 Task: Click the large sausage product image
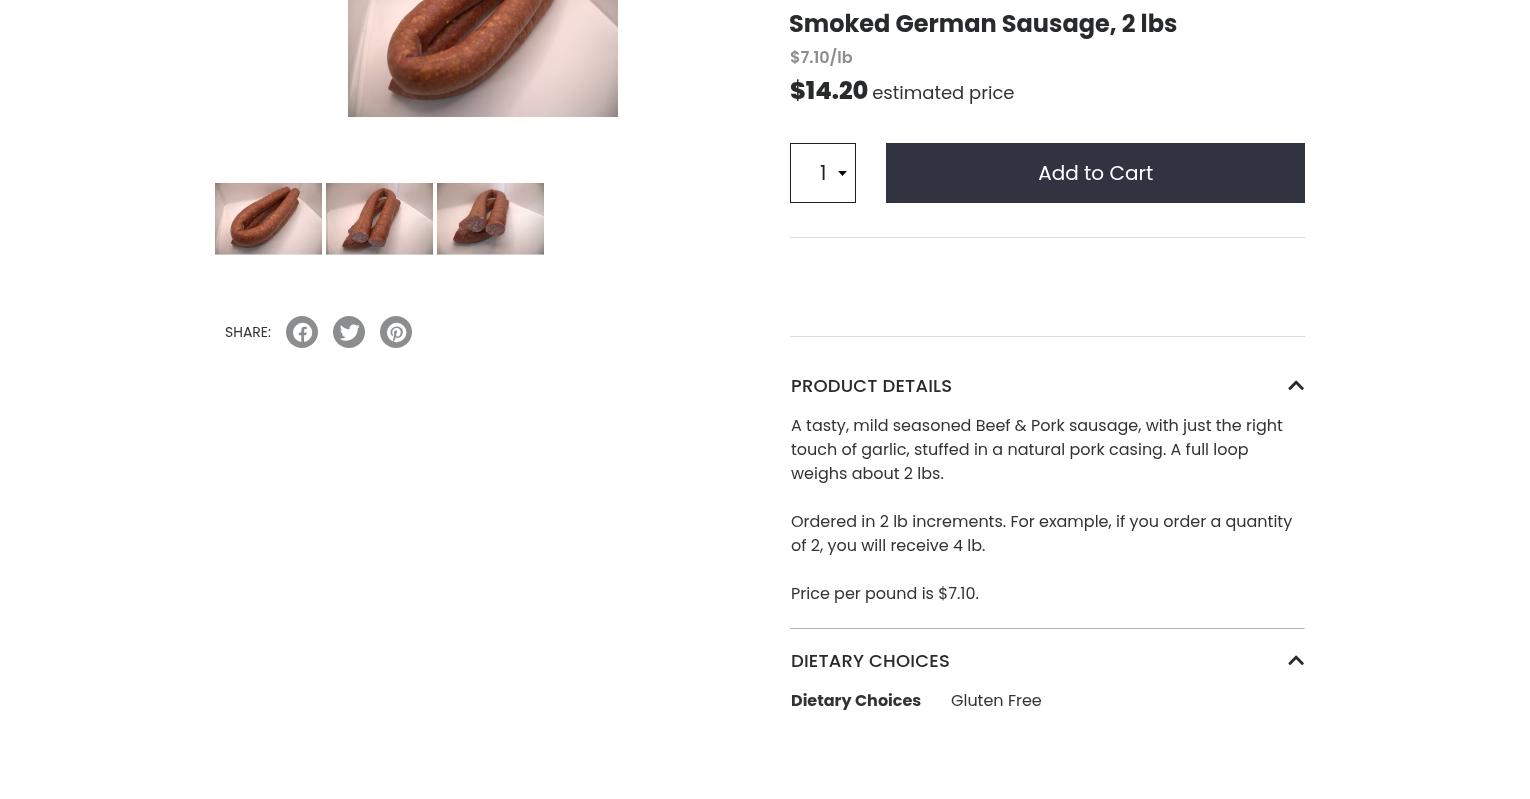pos(482,58)
